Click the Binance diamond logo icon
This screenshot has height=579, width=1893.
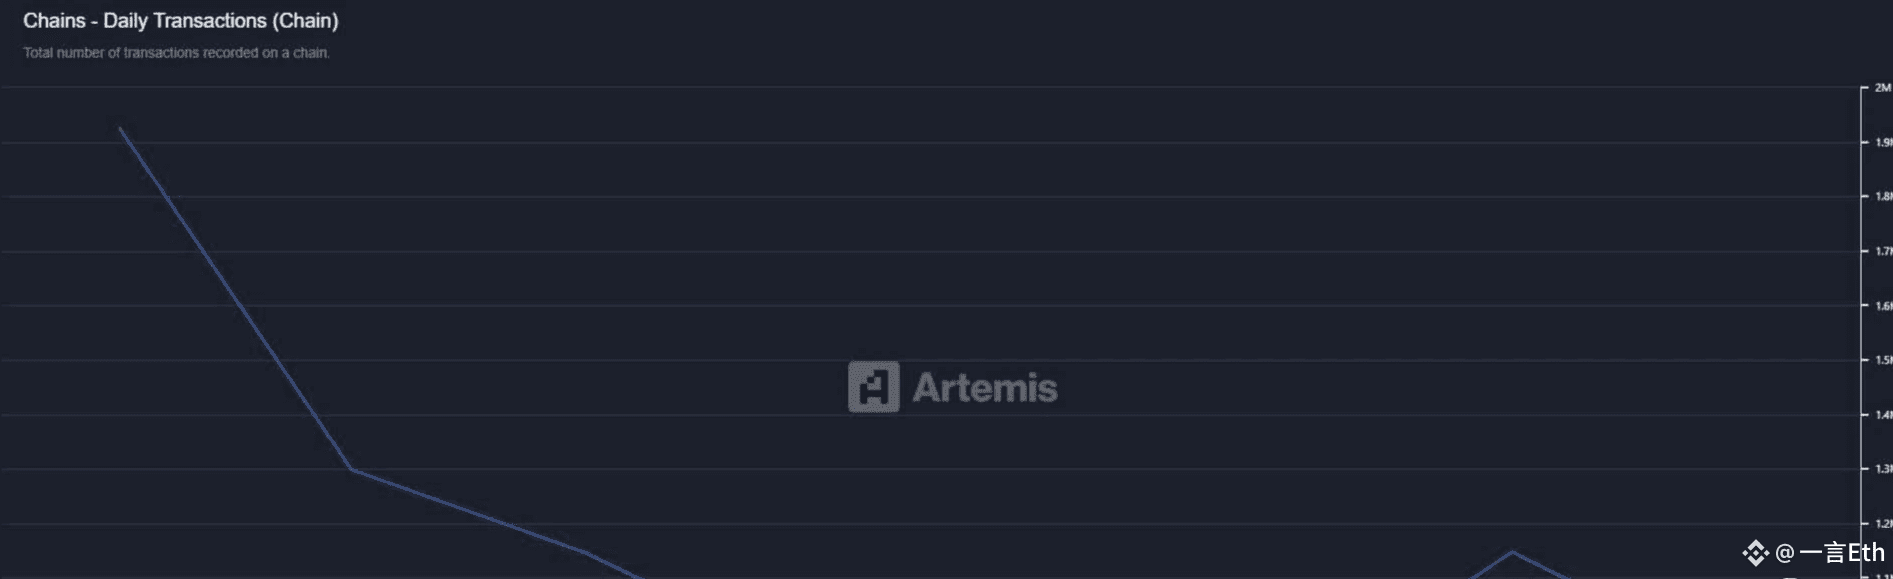point(1755,553)
